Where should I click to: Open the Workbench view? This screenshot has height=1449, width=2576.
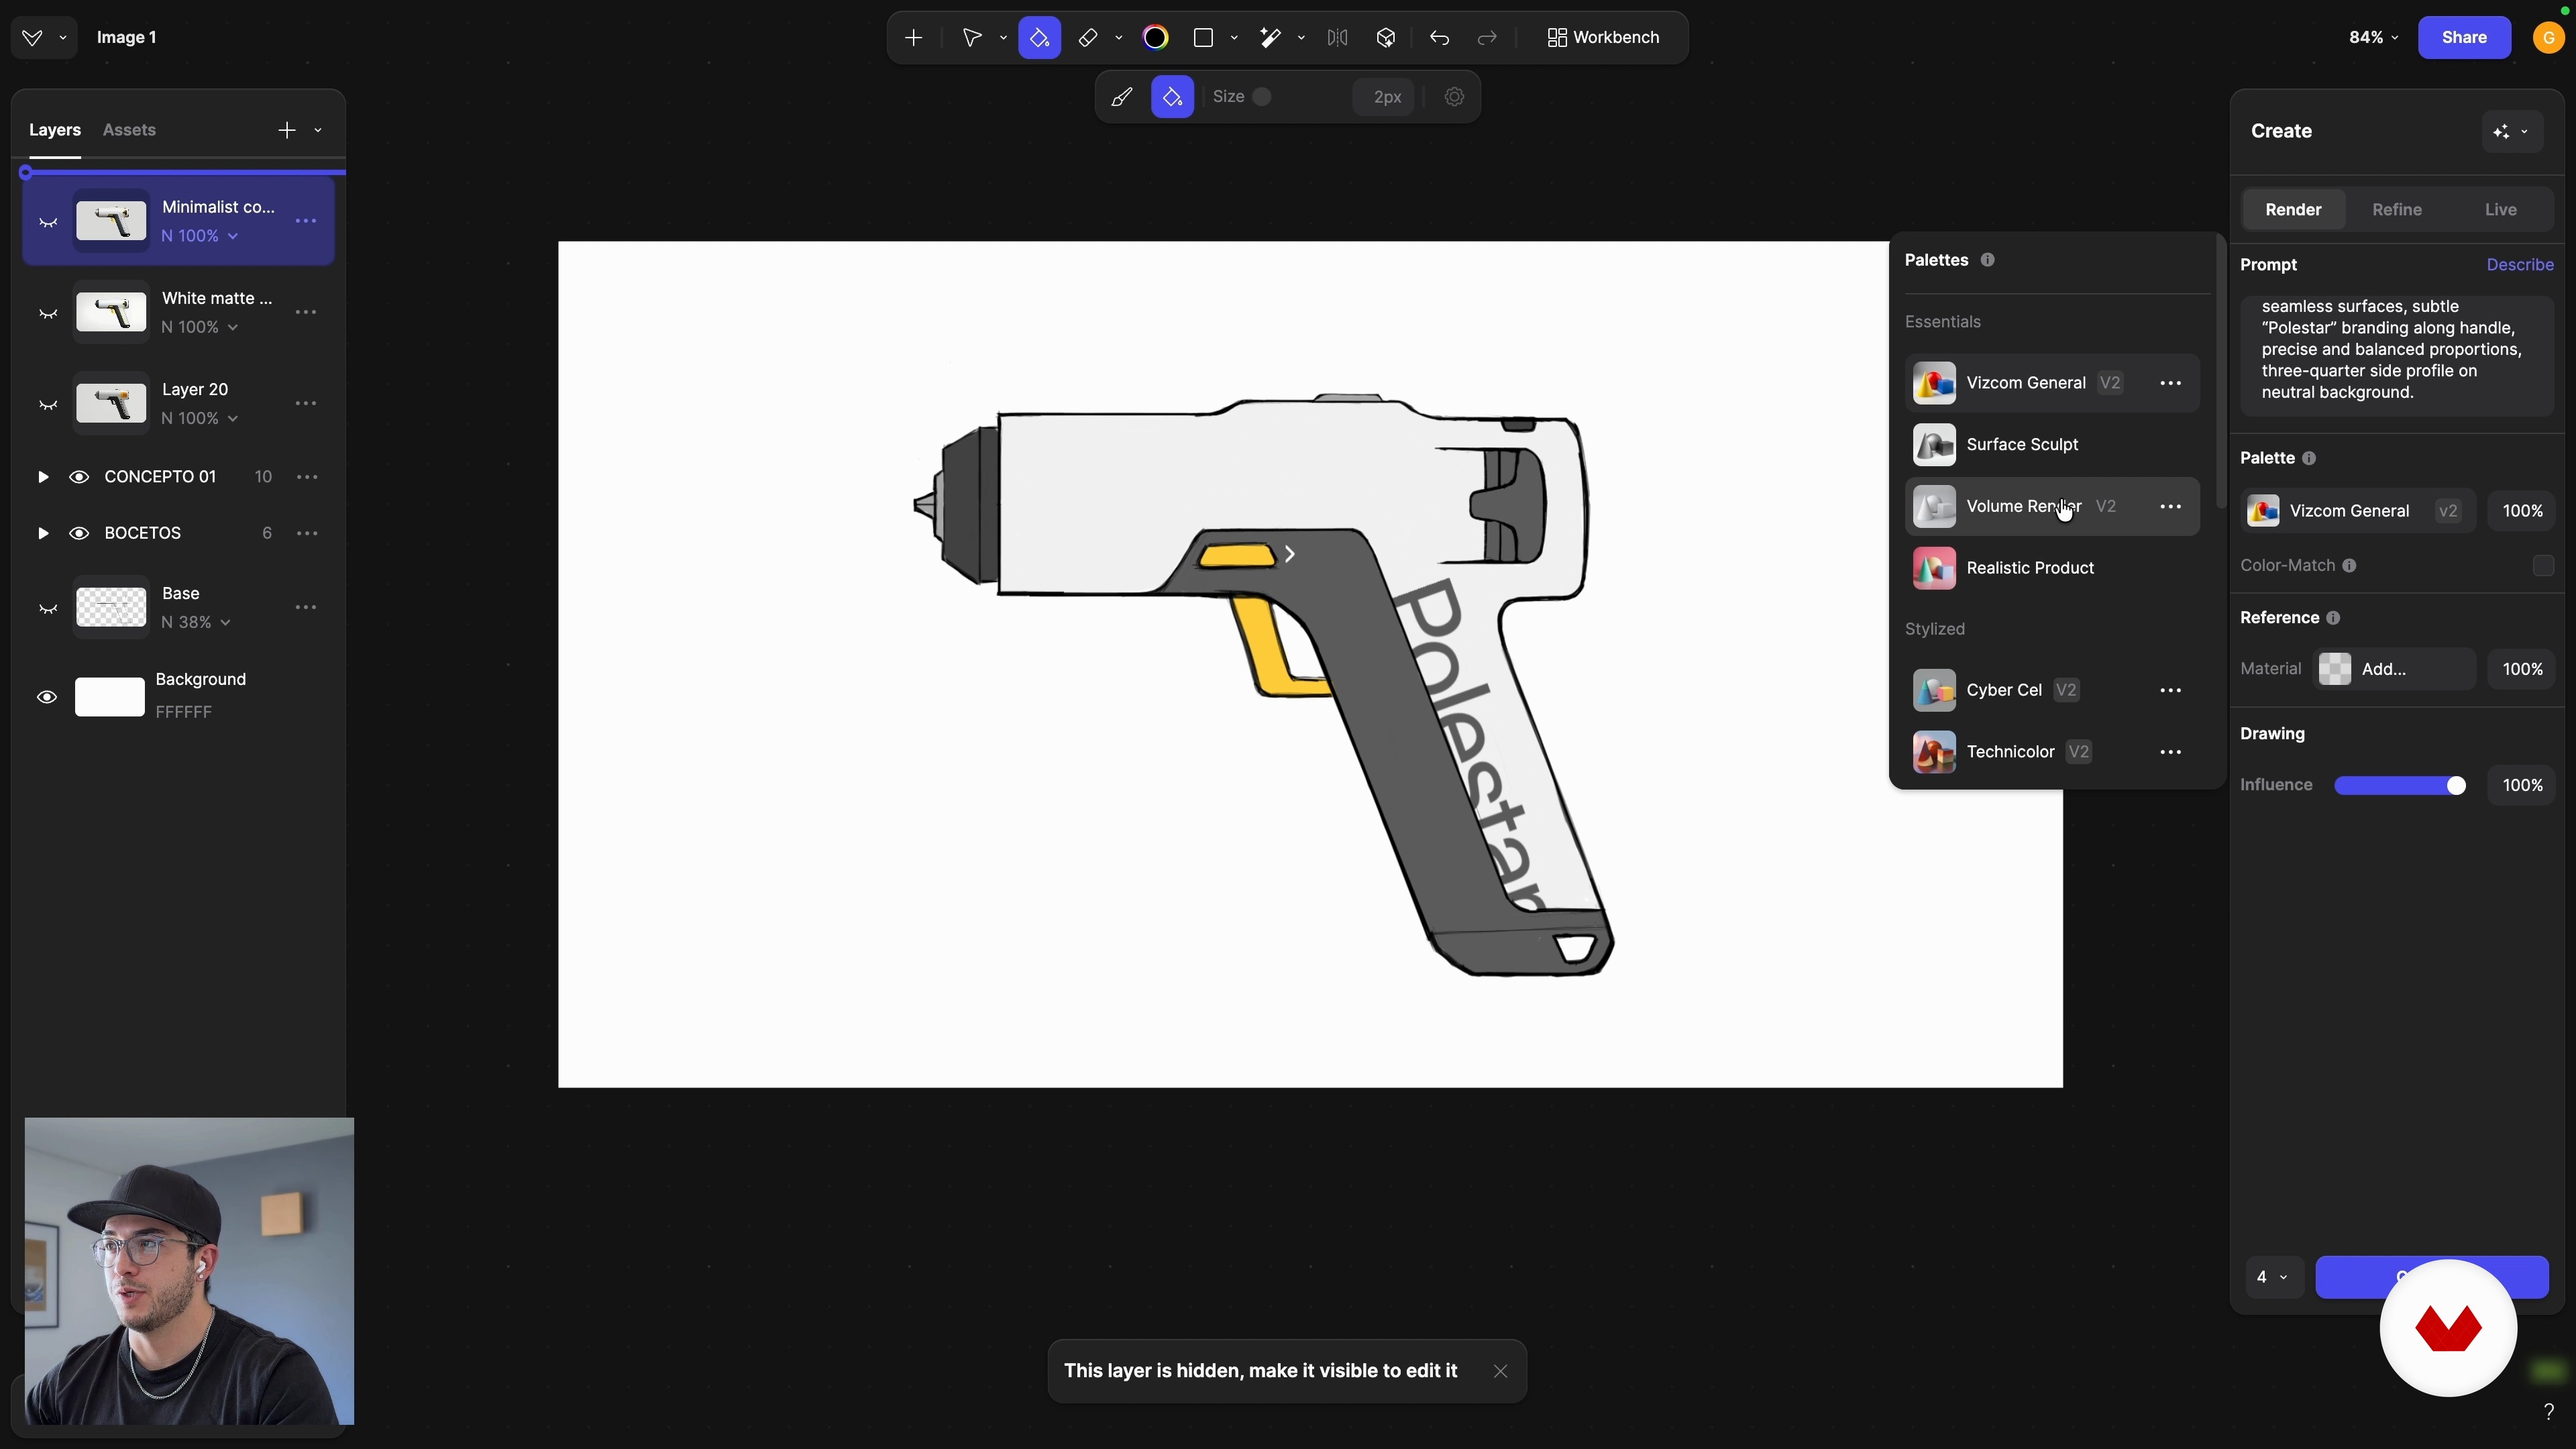tap(1603, 38)
